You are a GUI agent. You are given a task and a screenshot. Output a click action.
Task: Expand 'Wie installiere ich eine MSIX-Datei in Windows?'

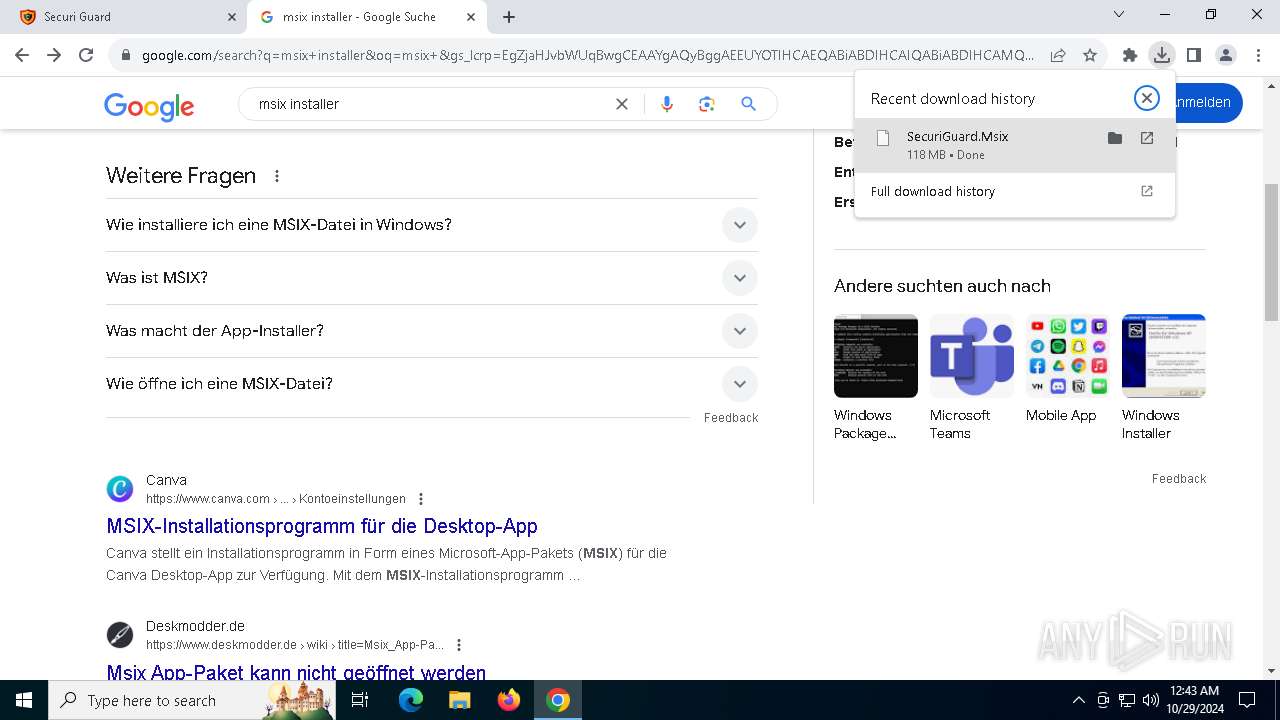click(x=432, y=225)
